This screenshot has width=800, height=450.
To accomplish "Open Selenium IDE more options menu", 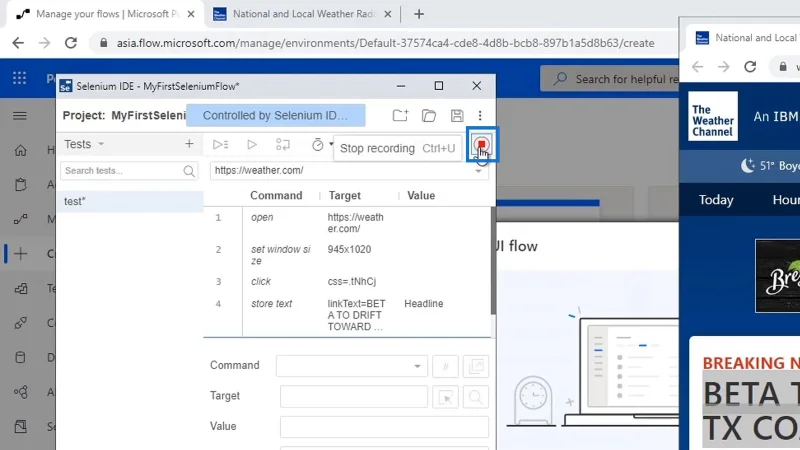I will pos(480,115).
